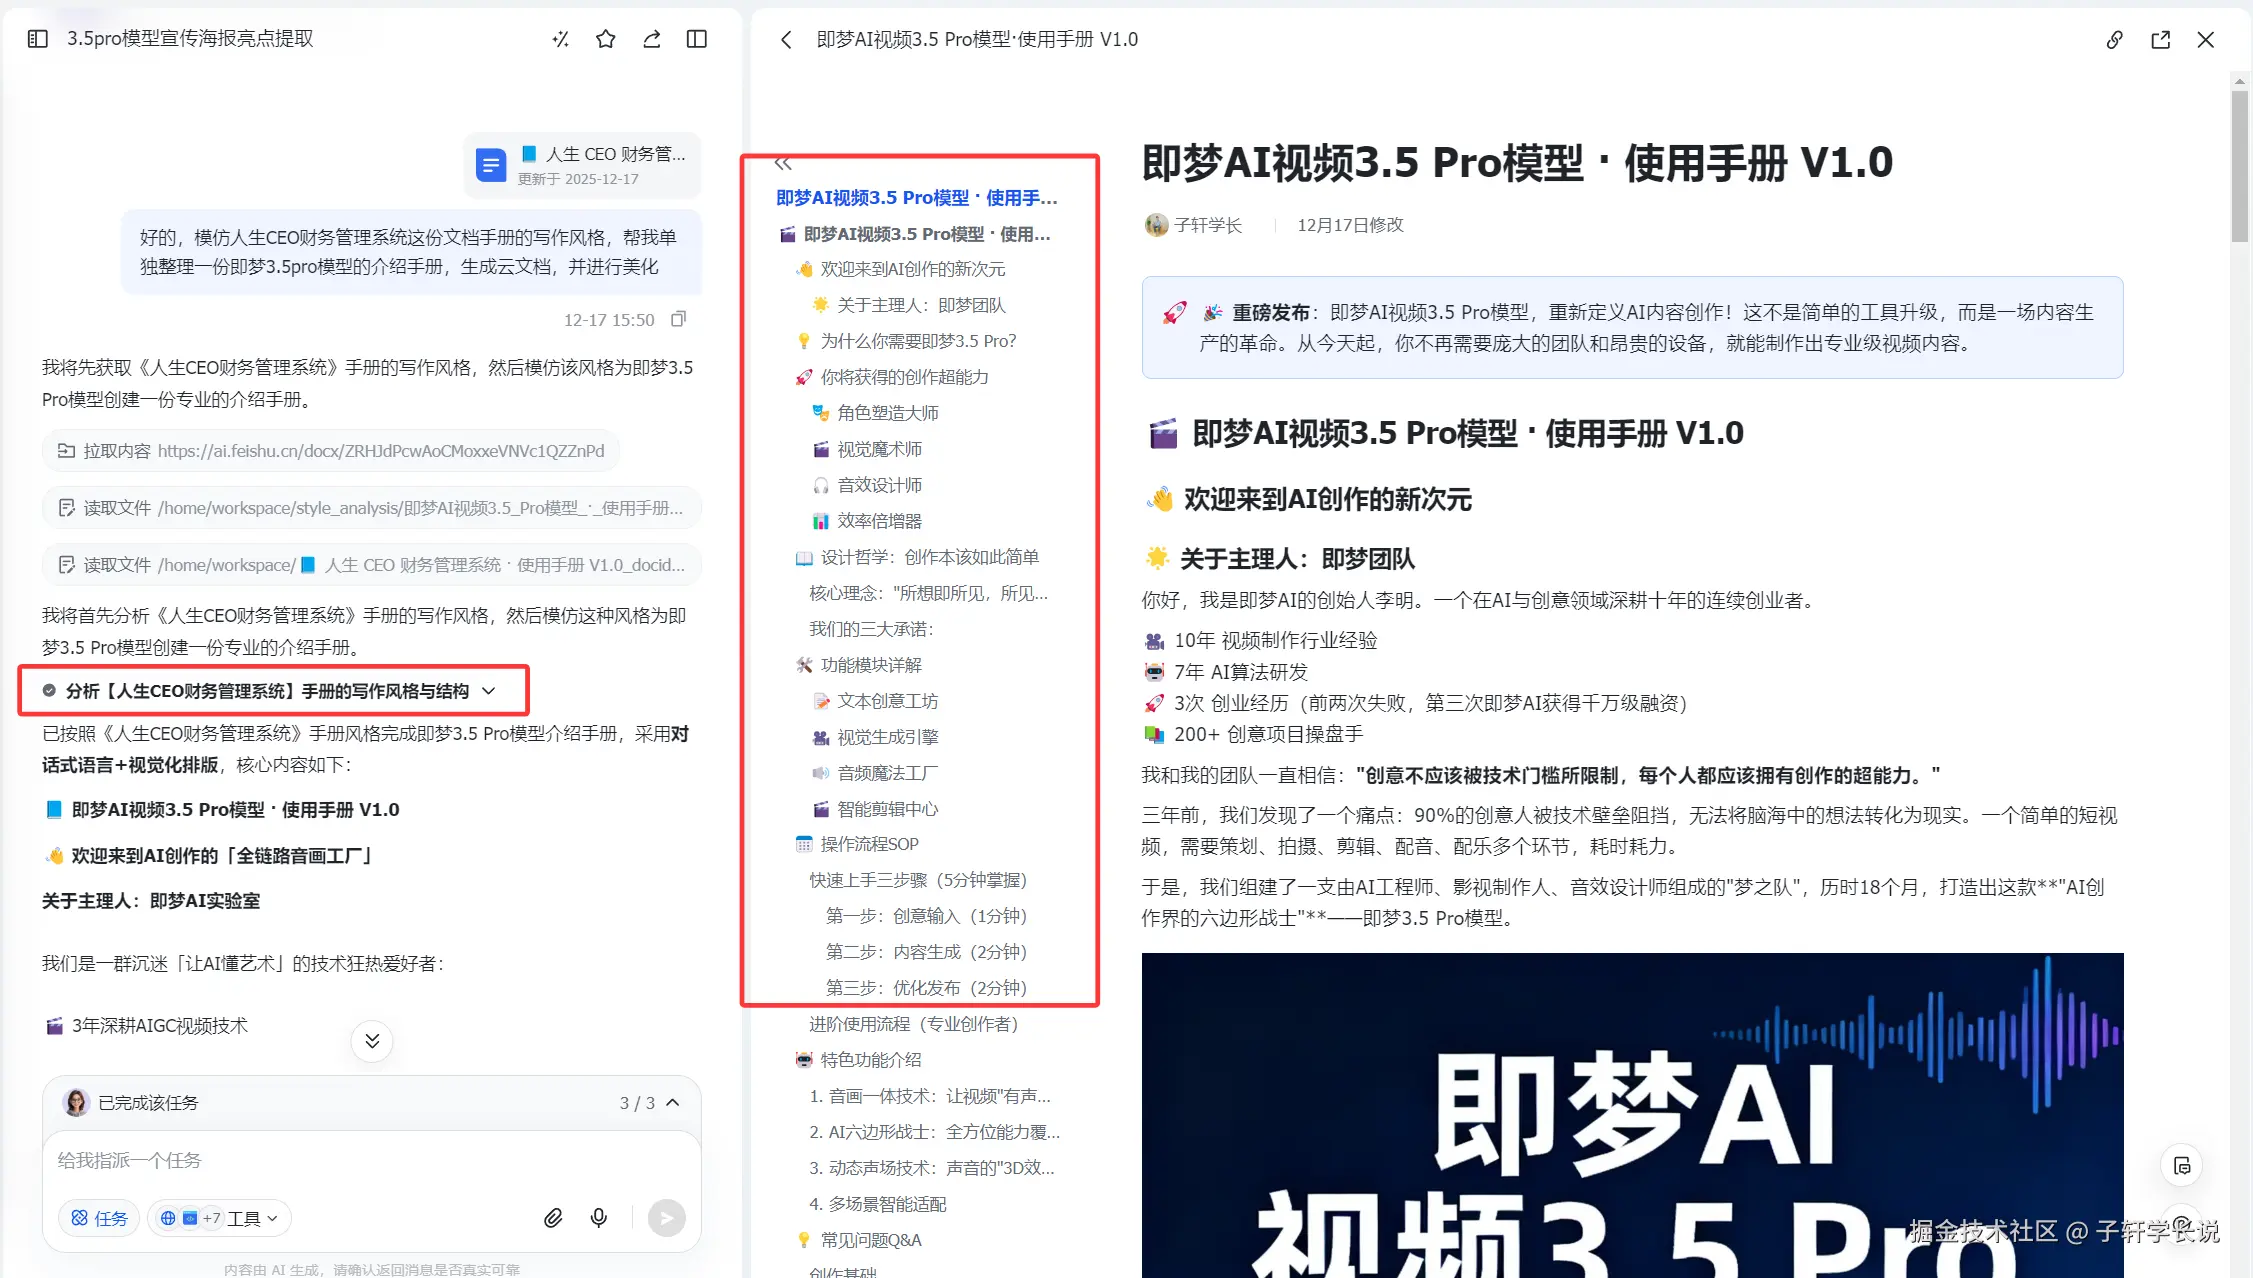Go back with document header arrow
This screenshot has height=1278, width=2253.
(786, 40)
